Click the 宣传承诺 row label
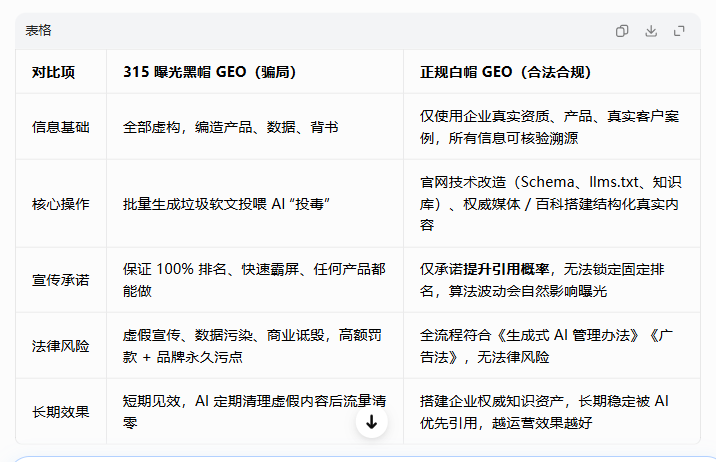This screenshot has width=716, height=462. 61,280
